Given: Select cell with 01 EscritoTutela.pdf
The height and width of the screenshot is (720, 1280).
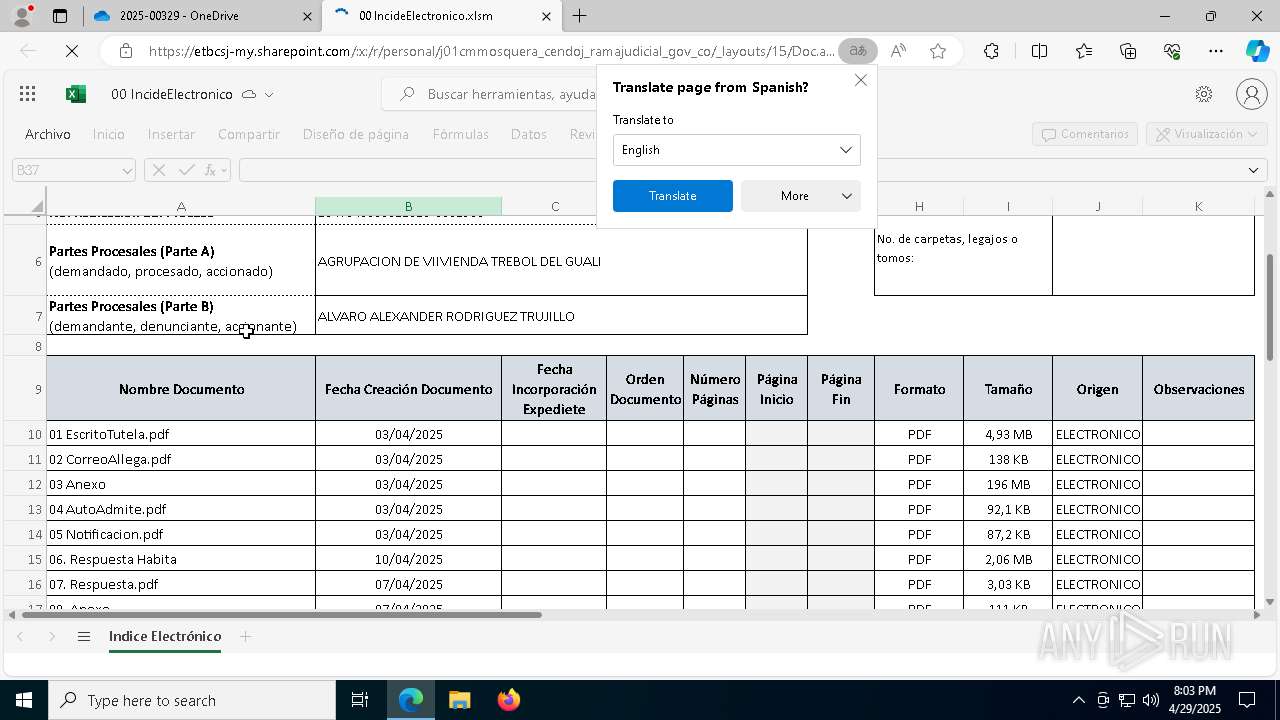Looking at the screenshot, I should pyautogui.click(x=181, y=434).
